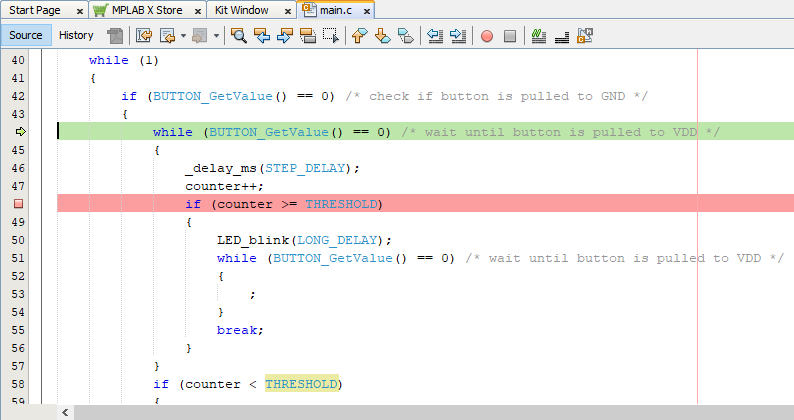Click Find Previous Occurrence arrow icon
The width and height of the screenshot is (794, 420).
point(263,36)
